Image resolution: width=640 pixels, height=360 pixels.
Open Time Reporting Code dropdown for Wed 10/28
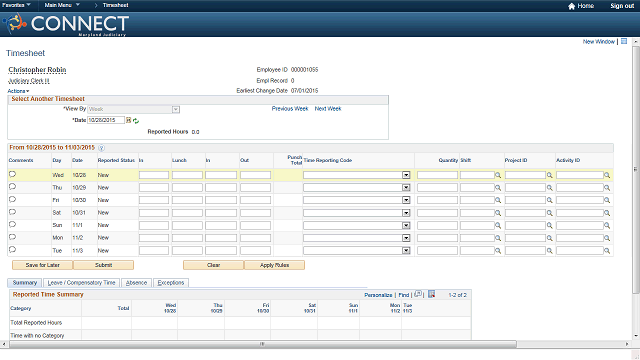[x=406, y=175]
